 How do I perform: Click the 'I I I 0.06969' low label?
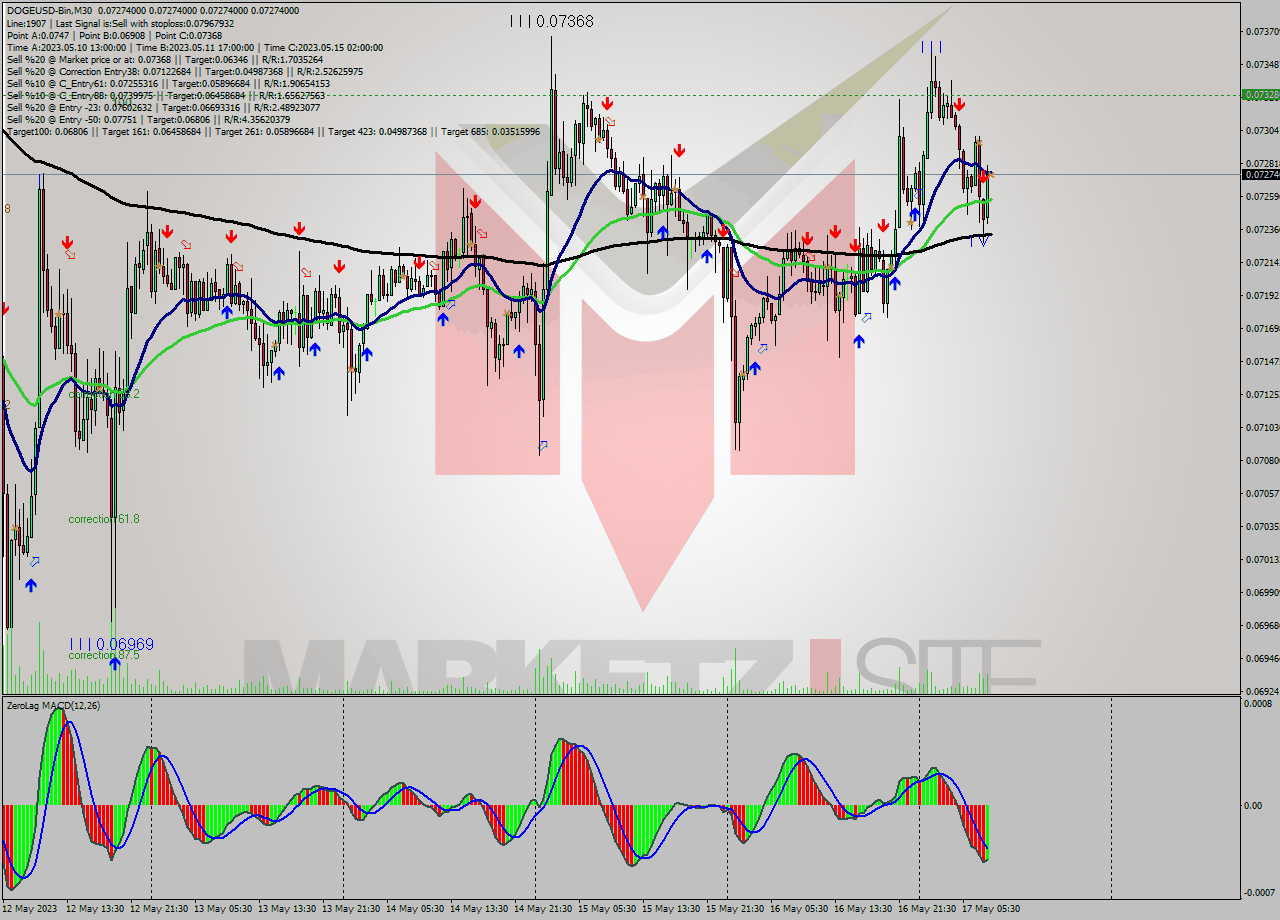pyautogui.click(x=111, y=644)
